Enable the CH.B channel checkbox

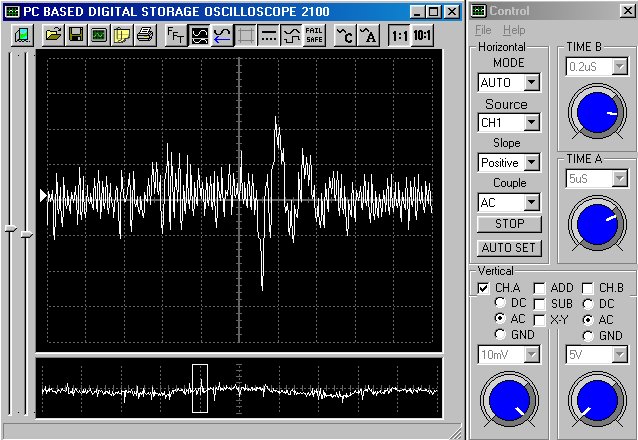tap(589, 288)
